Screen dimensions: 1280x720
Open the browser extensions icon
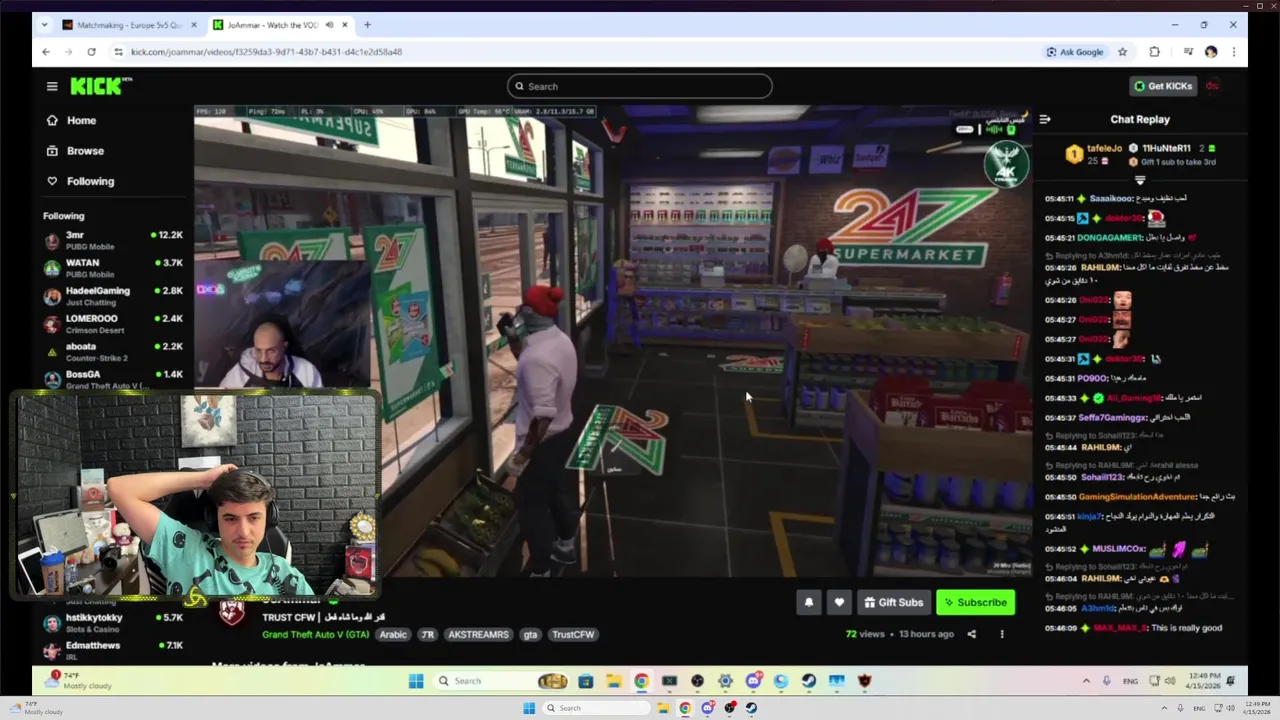[1155, 52]
